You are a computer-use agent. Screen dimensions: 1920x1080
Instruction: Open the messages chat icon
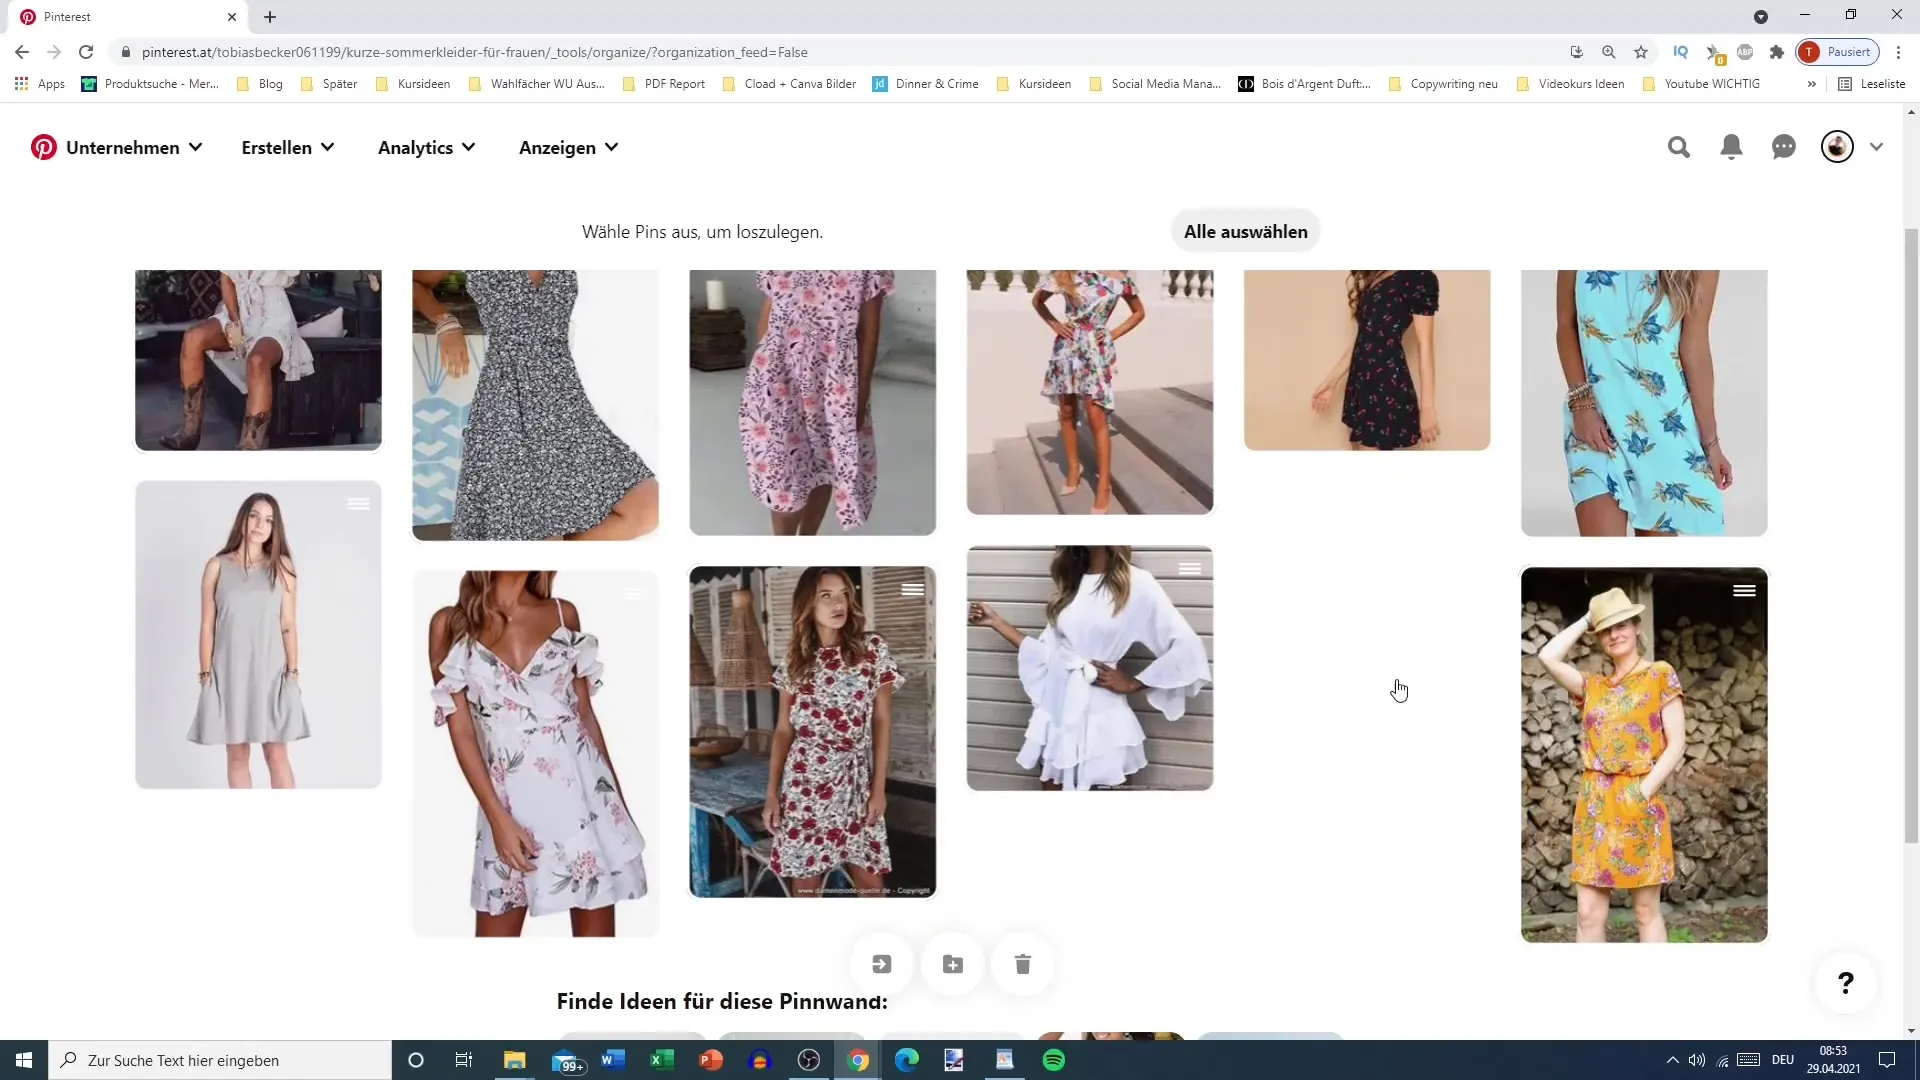[1783, 146]
